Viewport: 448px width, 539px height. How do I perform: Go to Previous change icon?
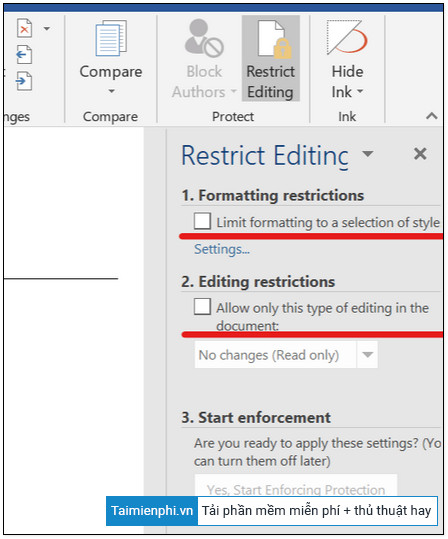click(24, 54)
